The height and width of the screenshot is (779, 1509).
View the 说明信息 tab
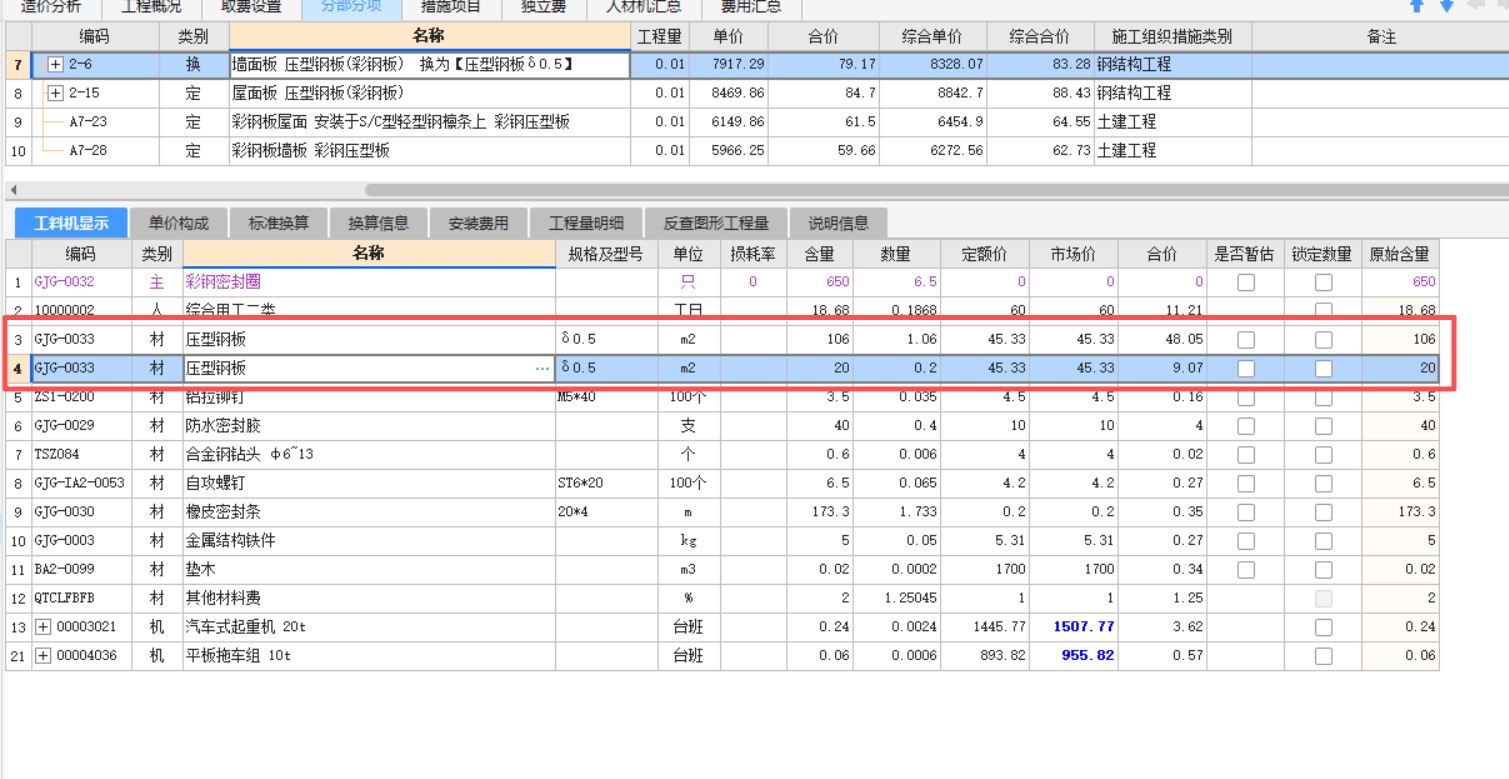(x=838, y=222)
